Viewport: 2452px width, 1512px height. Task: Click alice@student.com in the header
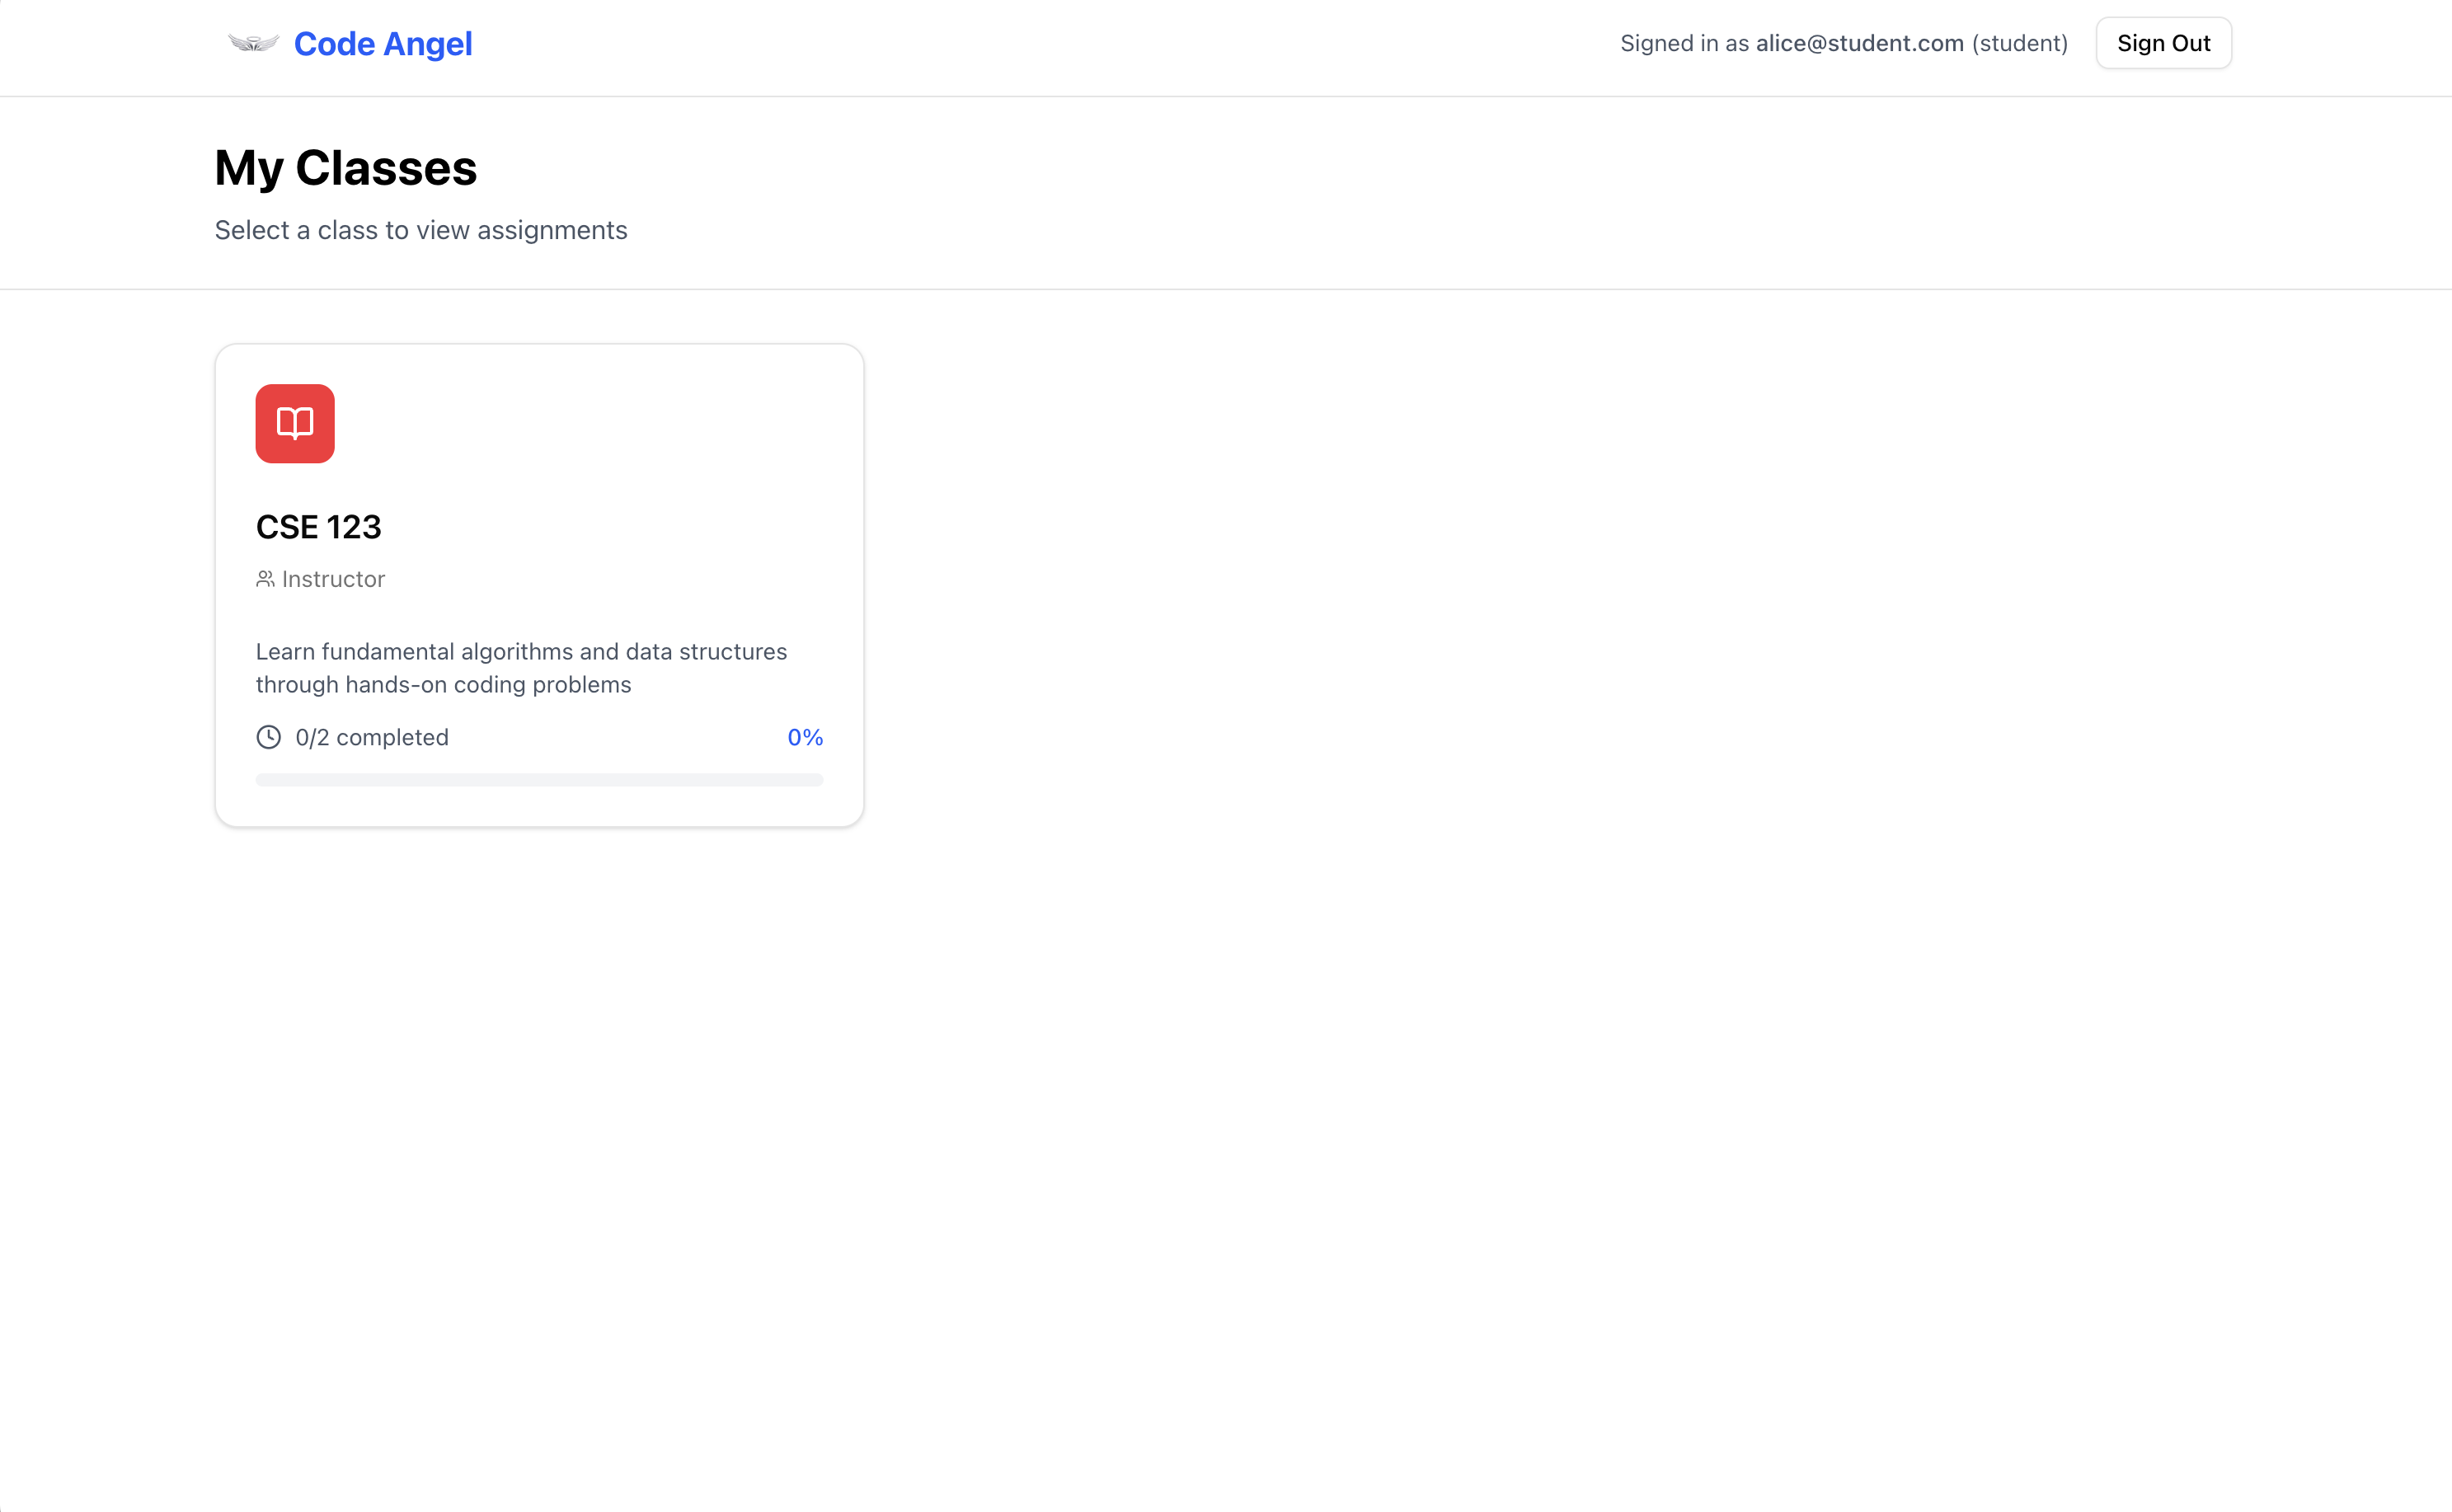(x=1860, y=43)
